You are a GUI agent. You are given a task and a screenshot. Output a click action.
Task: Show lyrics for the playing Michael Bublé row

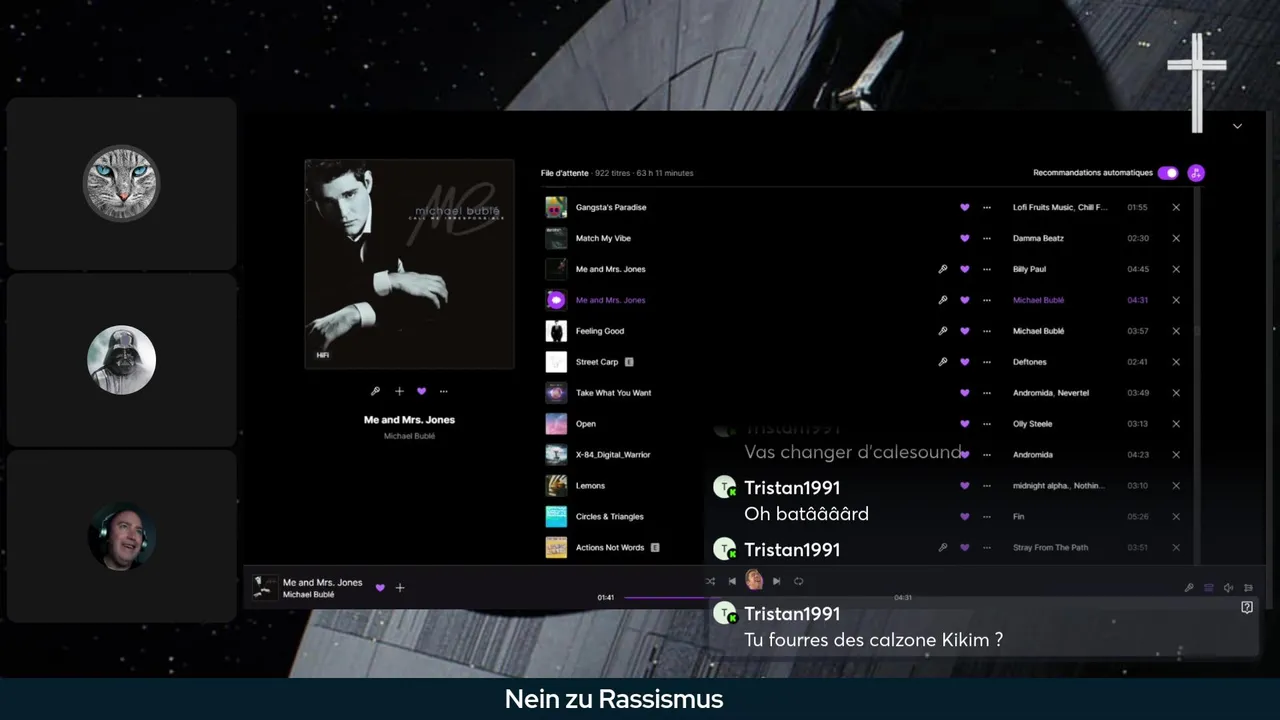(x=942, y=300)
